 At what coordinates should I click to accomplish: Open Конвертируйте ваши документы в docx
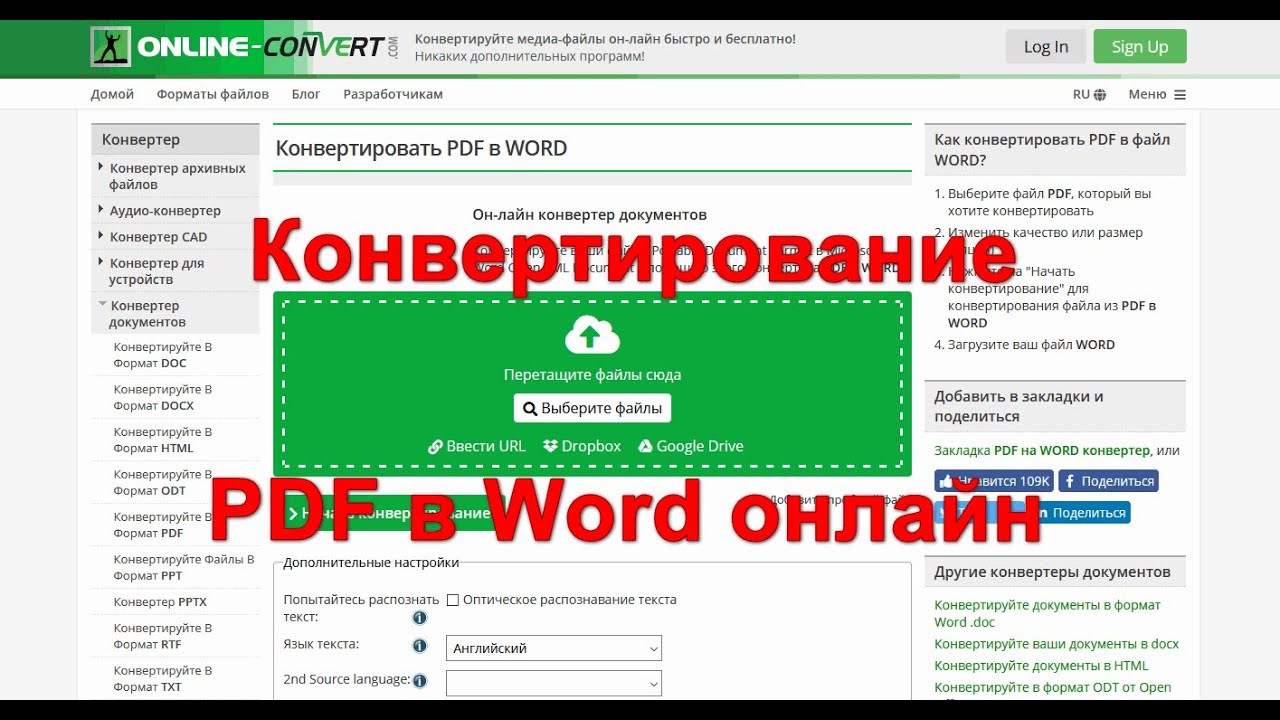[1056, 644]
